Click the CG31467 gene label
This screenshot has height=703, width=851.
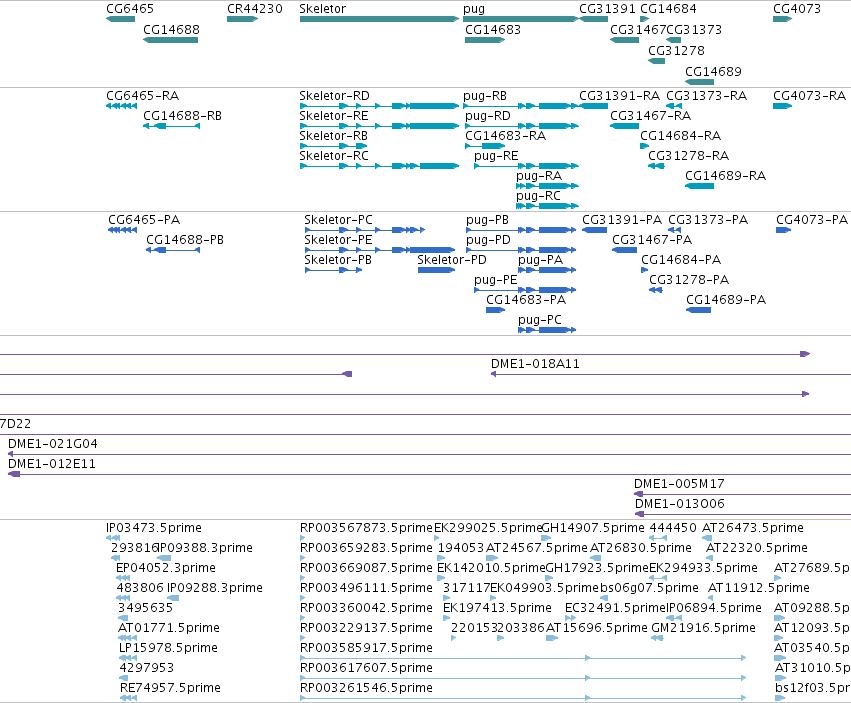(x=638, y=29)
